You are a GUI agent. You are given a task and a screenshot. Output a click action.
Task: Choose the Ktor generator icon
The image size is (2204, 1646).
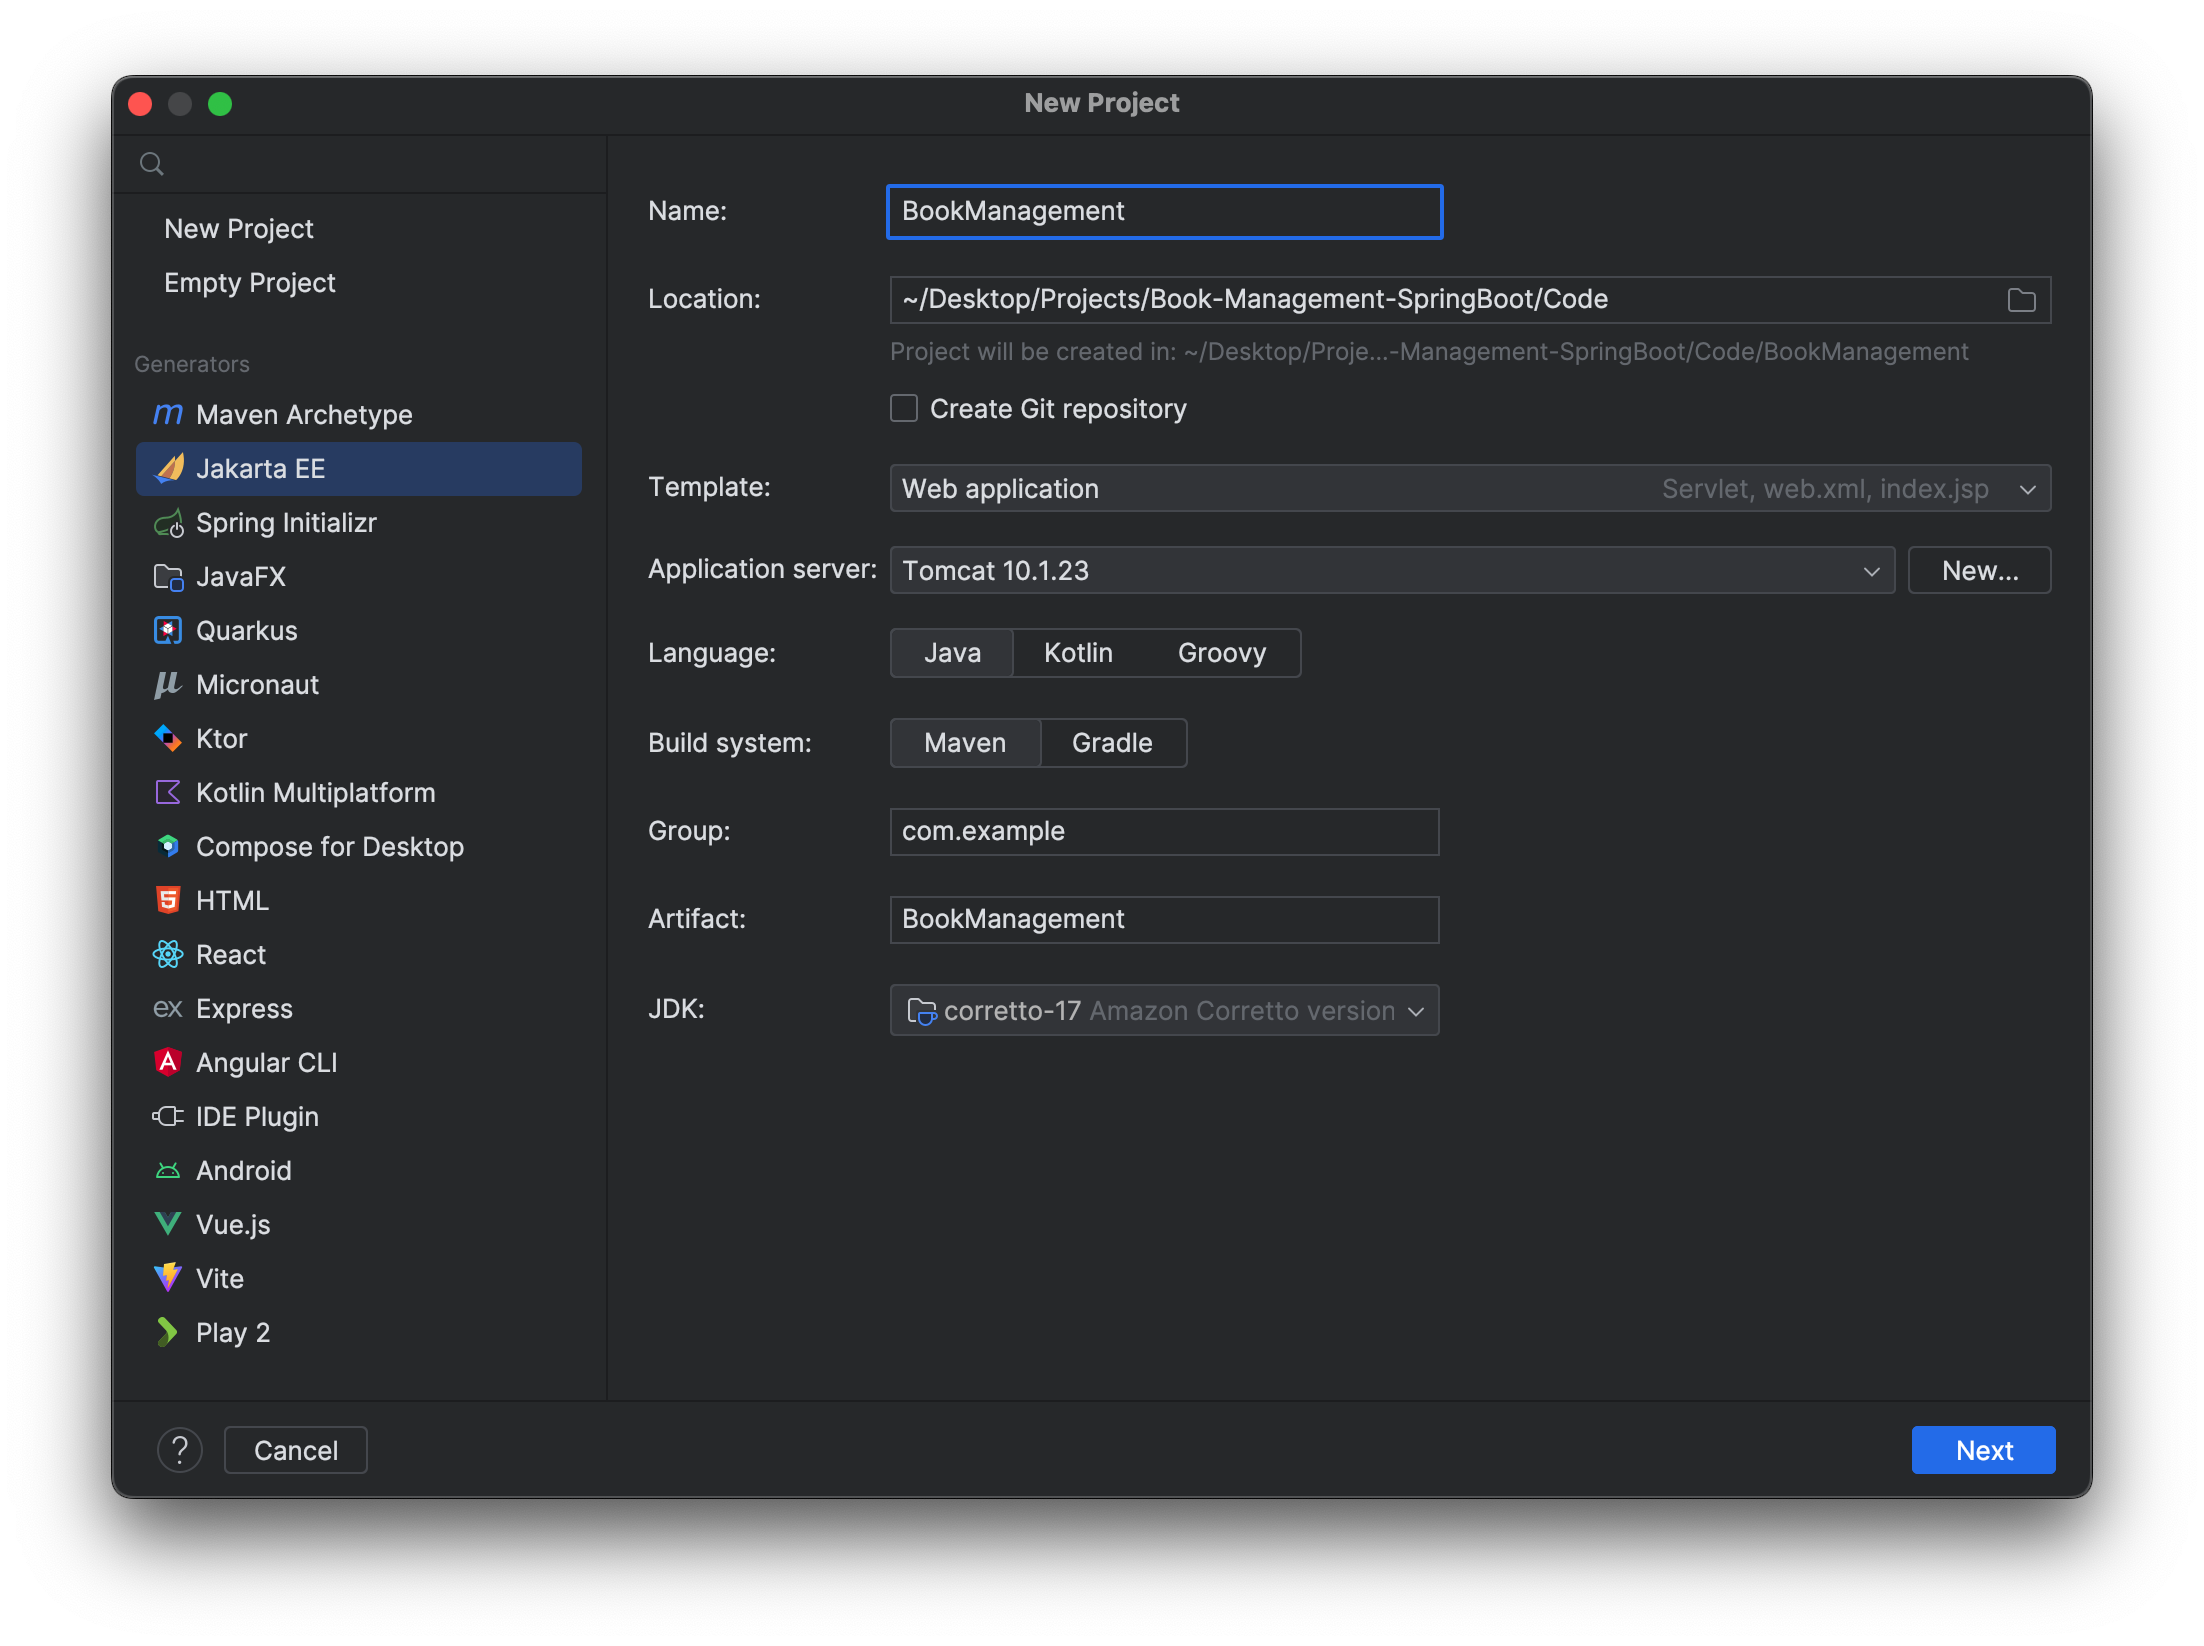coord(167,739)
